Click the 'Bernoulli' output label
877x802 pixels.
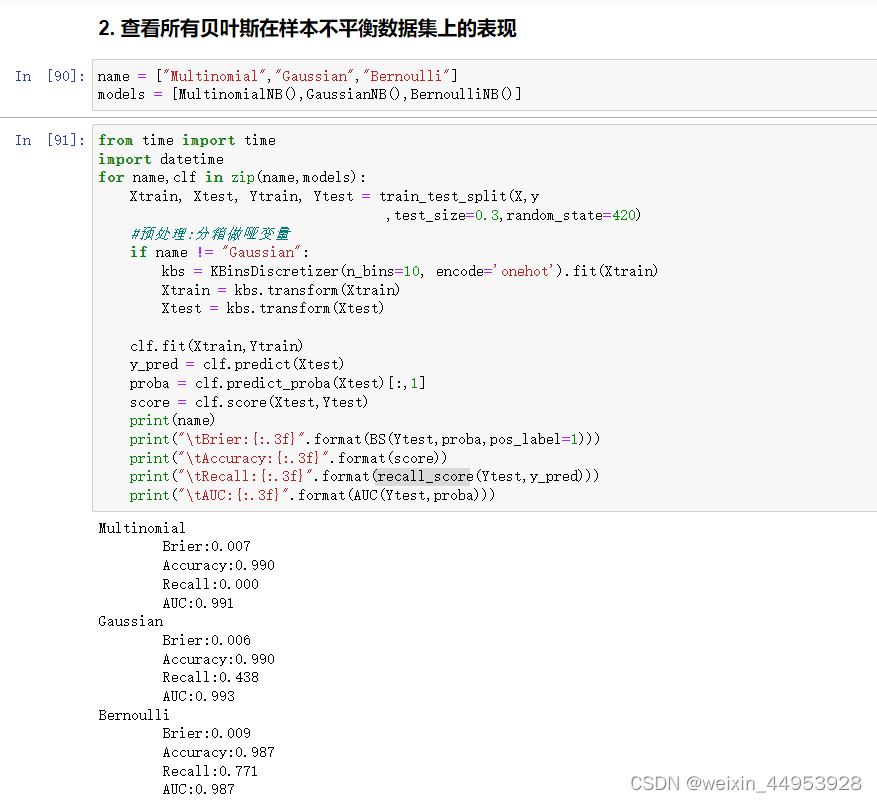(134, 715)
